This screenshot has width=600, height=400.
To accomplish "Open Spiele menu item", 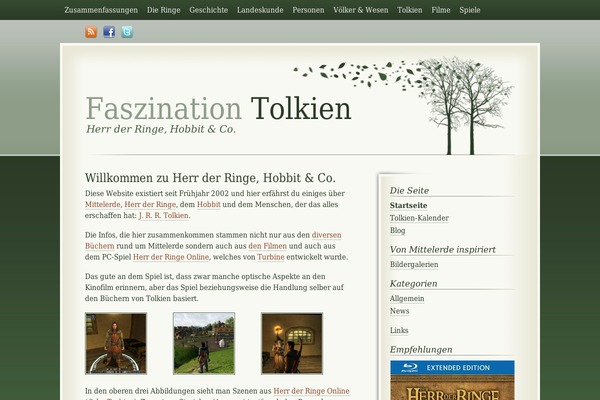I will [x=470, y=10].
